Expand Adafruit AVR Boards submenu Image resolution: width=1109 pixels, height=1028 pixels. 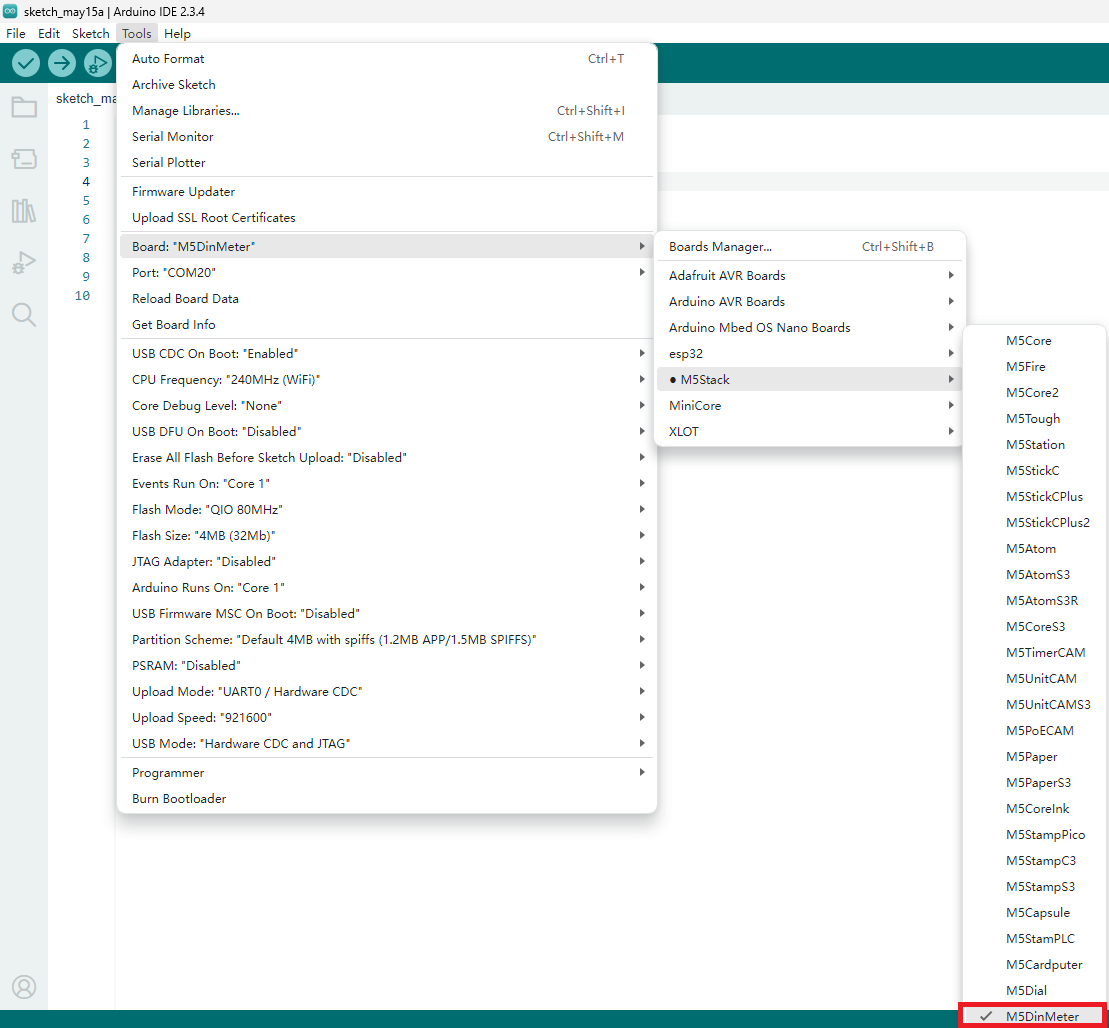810,276
